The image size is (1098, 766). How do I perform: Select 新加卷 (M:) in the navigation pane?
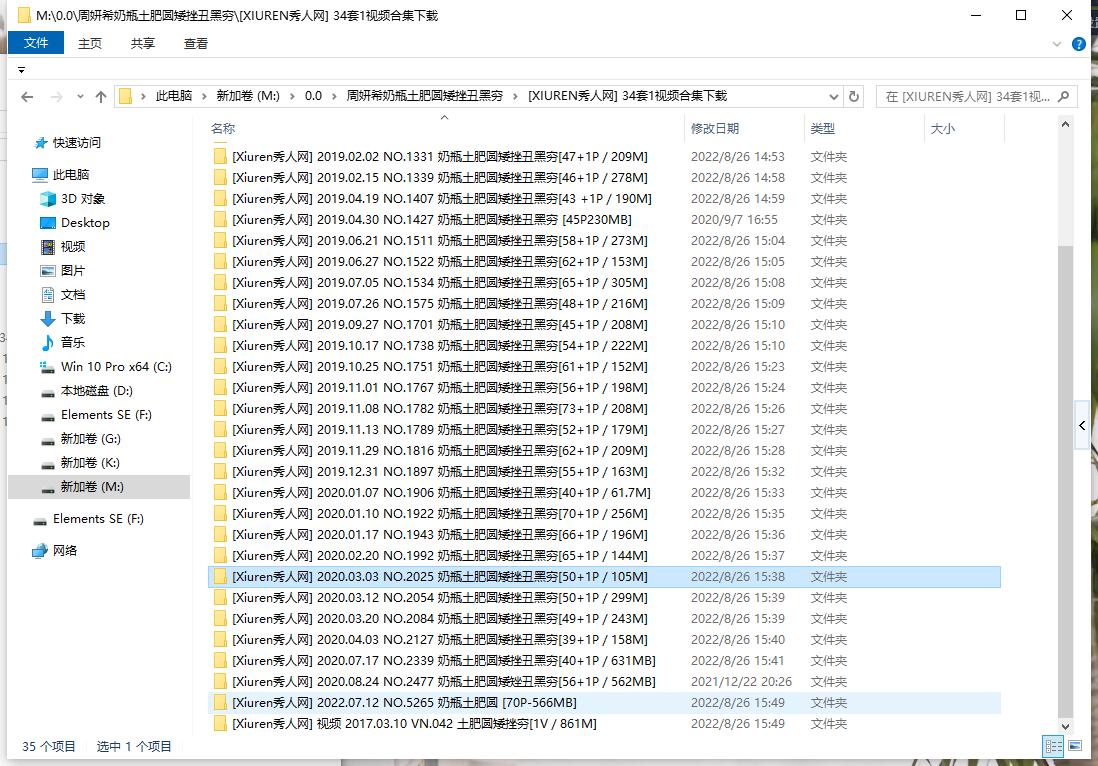(x=99, y=487)
